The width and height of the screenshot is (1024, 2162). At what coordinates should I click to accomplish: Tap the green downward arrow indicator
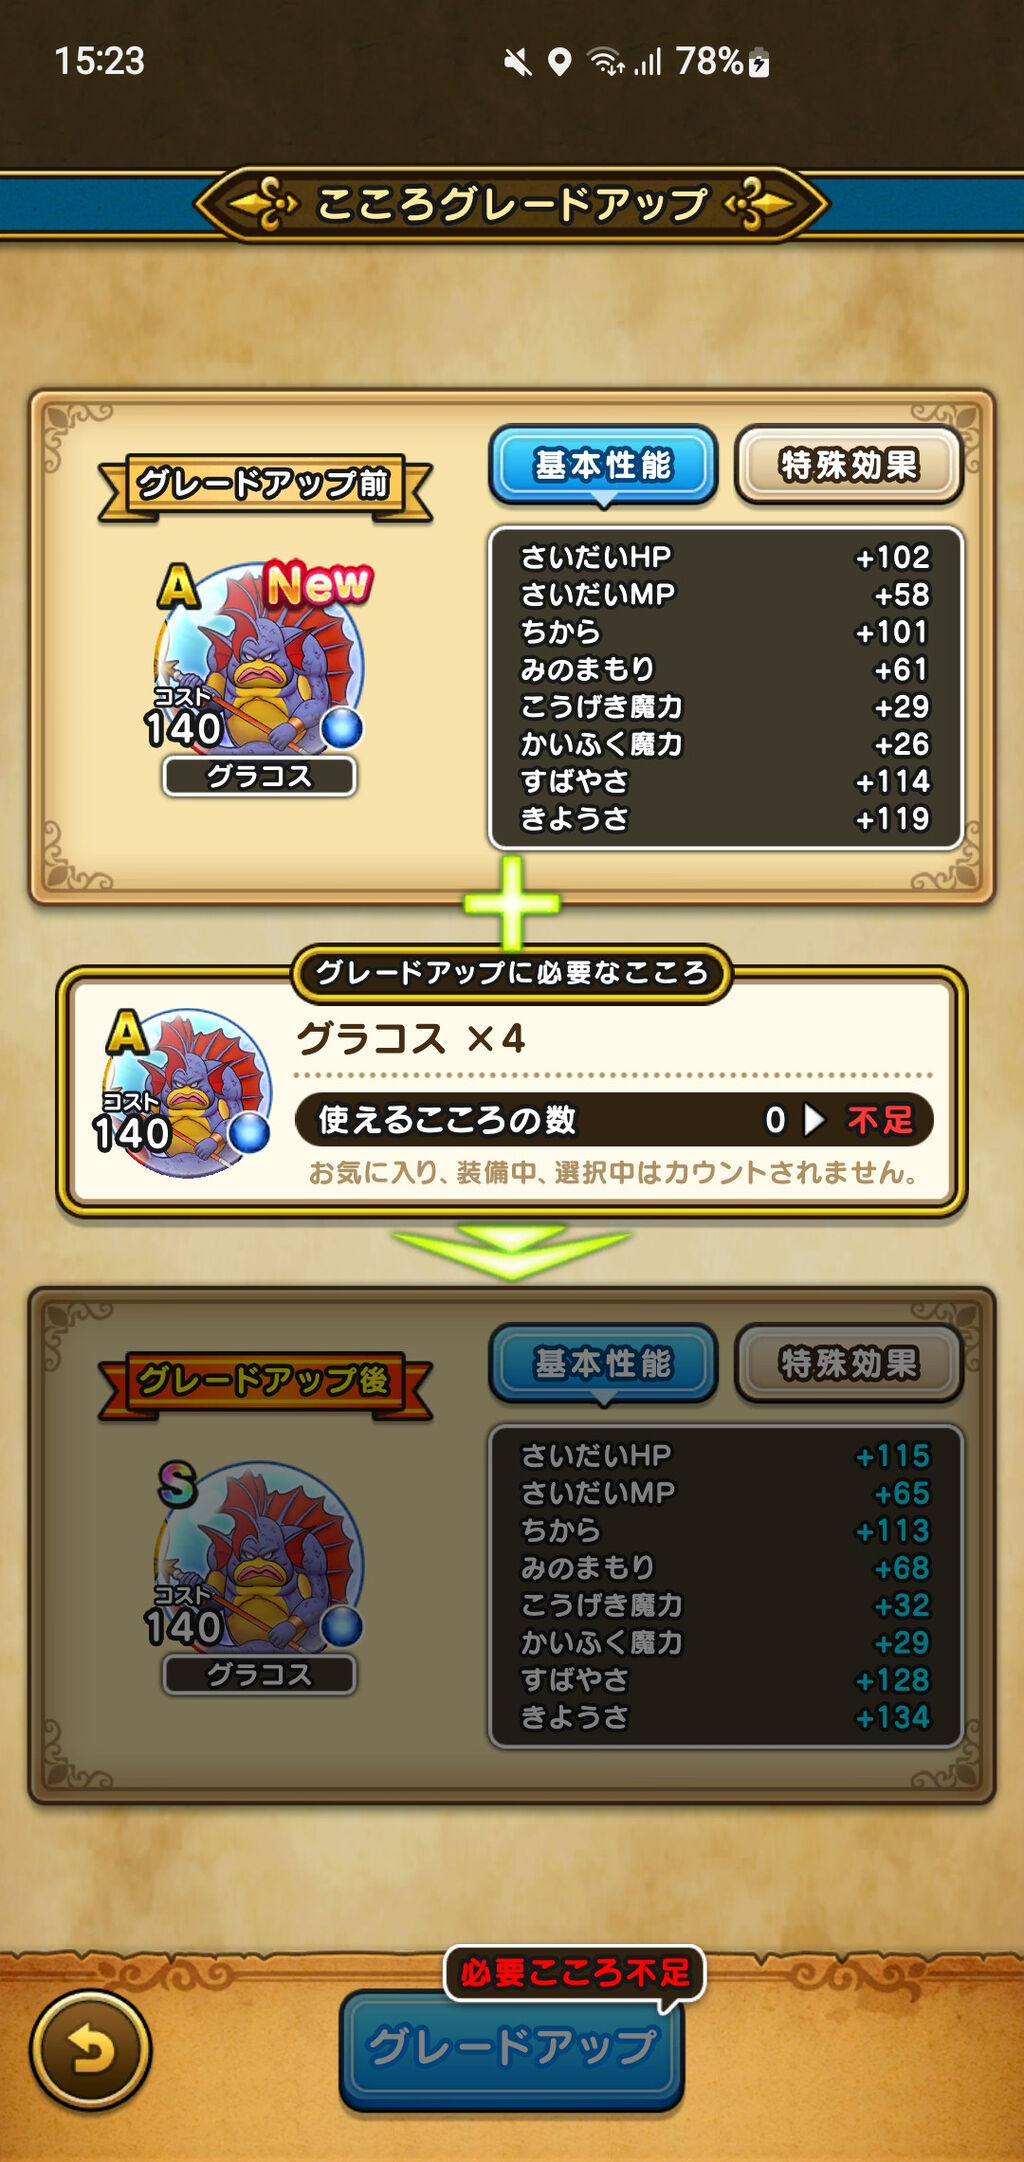click(512, 1251)
